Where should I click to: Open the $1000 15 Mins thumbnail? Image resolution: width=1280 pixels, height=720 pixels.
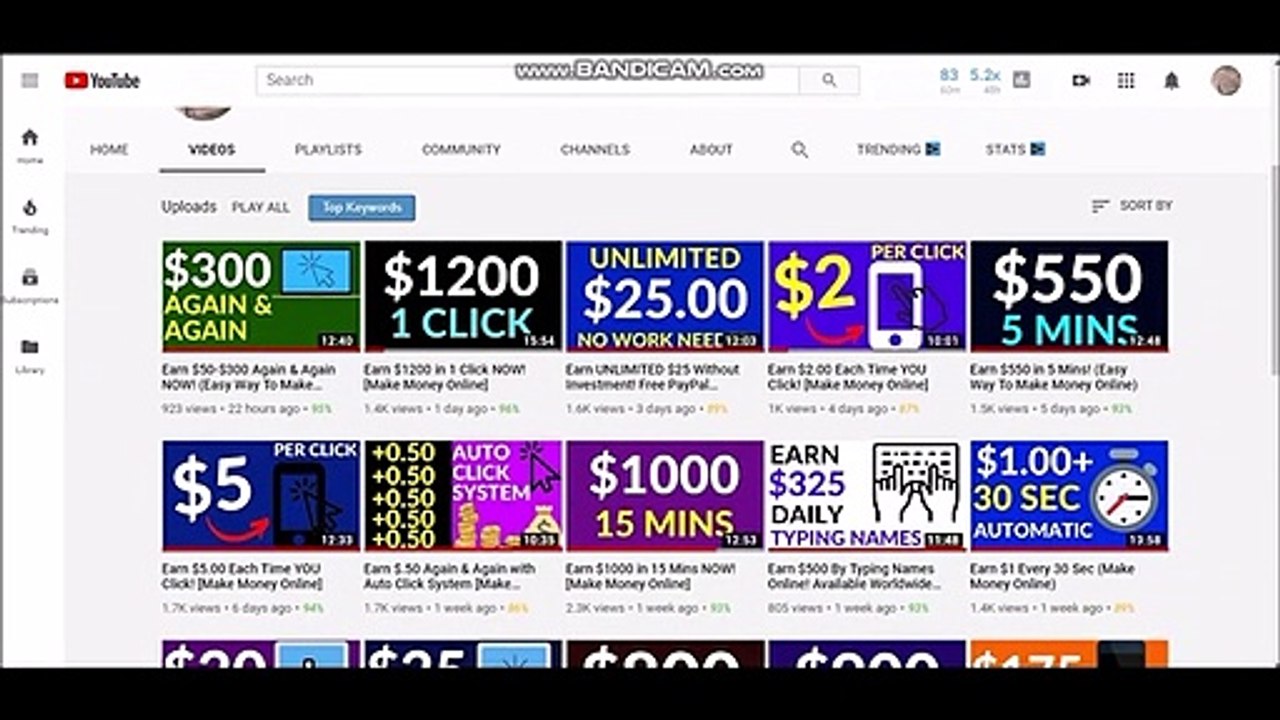(665, 495)
